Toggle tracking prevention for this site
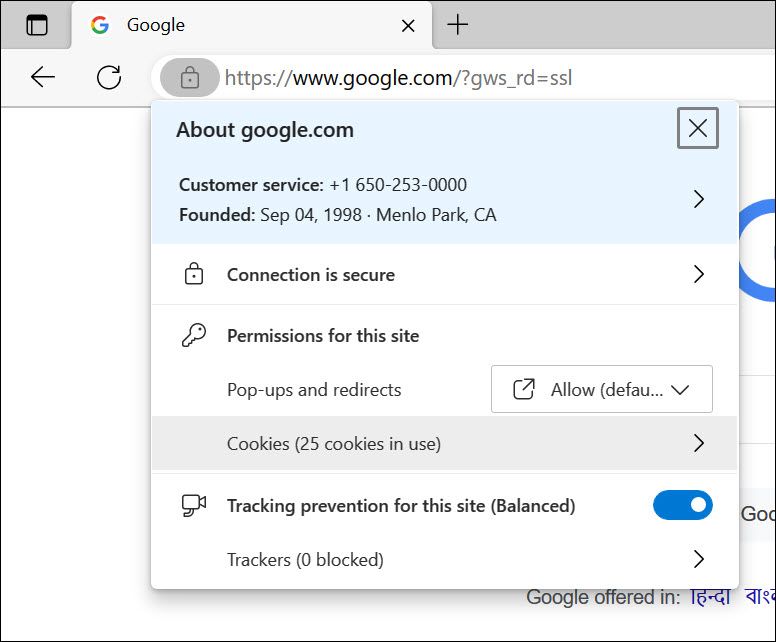The height and width of the screenshot is (642, 776). click(682, 505)
